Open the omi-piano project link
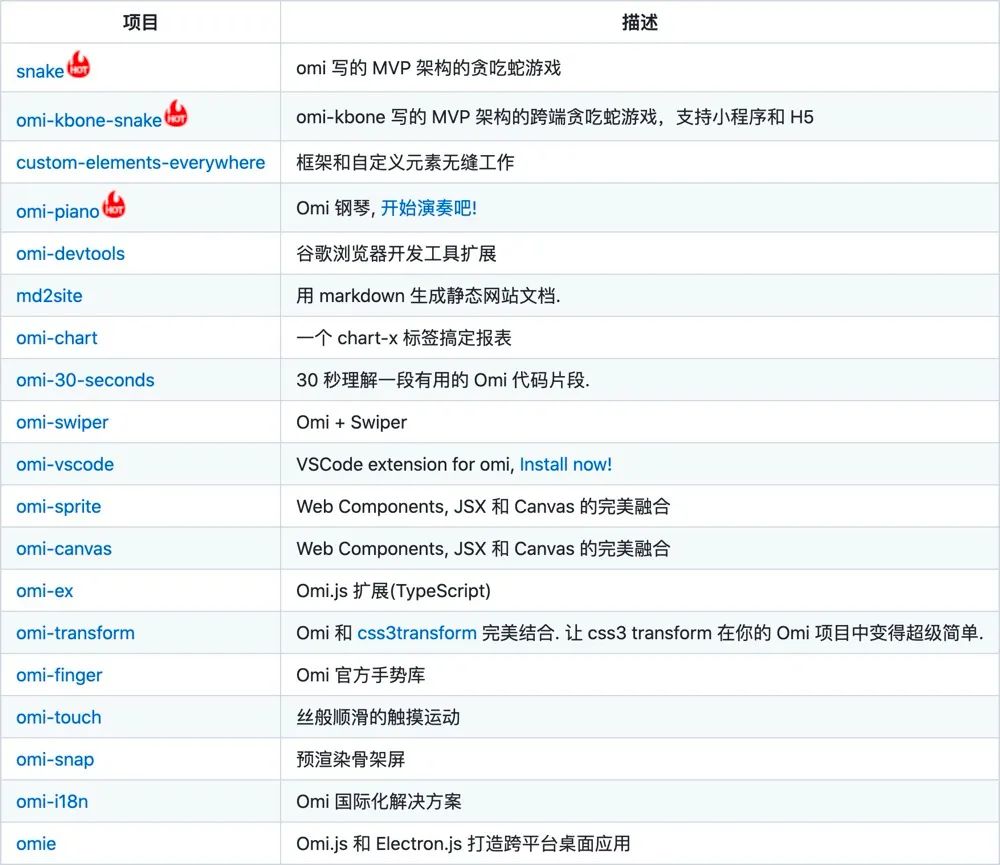1000x865 pixels. (57, 211)
